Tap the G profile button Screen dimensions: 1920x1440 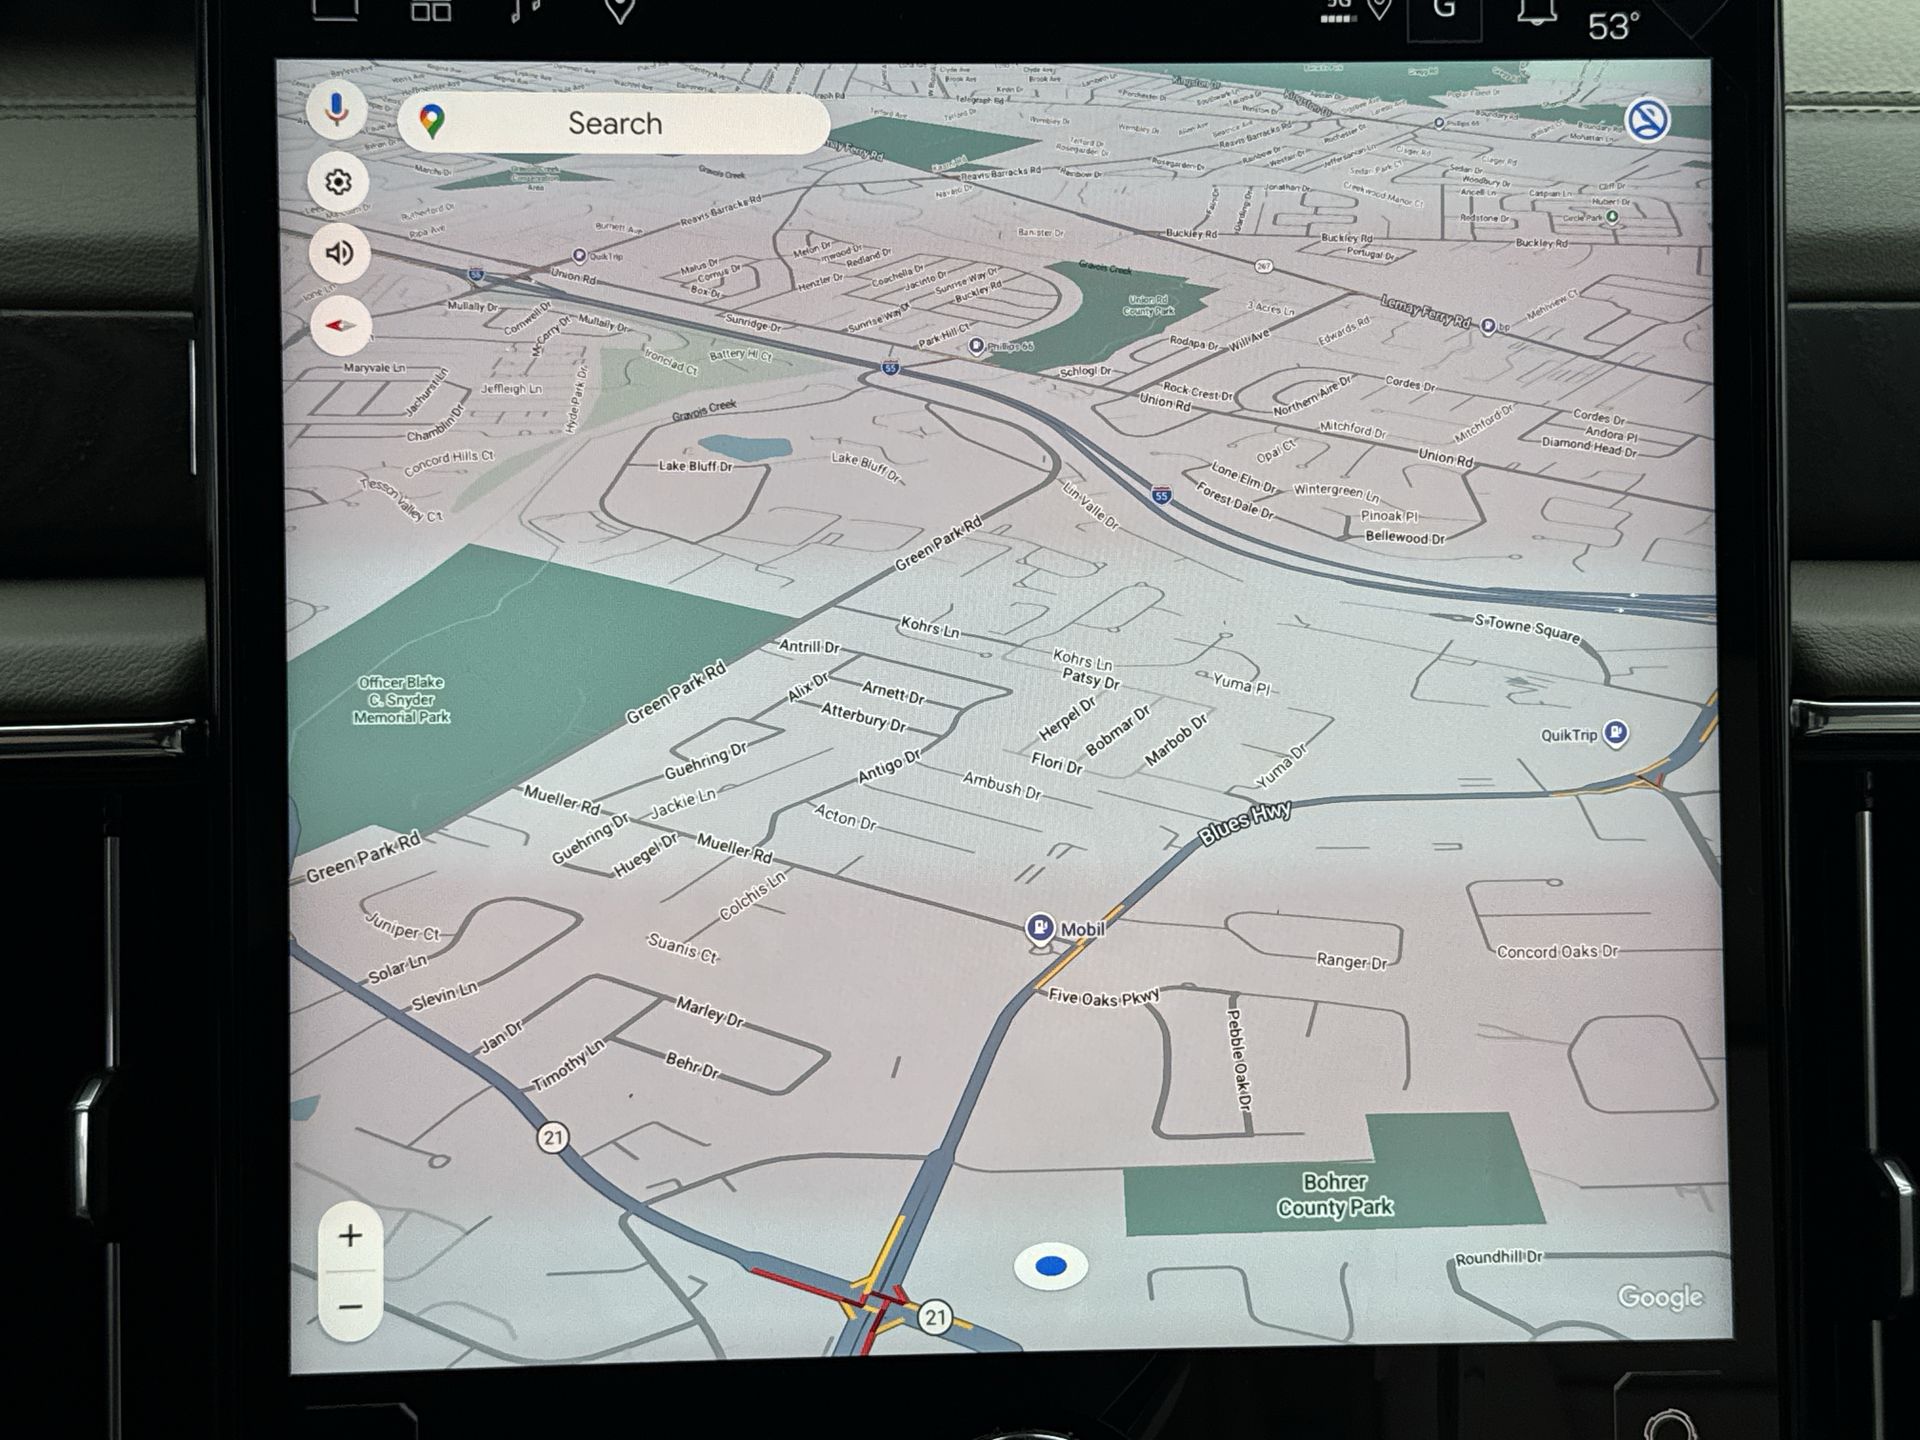coord(1443,12)
